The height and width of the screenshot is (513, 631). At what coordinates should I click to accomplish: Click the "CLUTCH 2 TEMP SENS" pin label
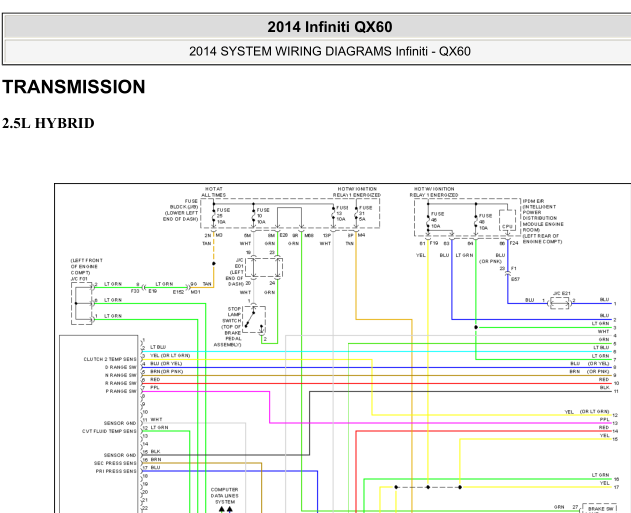click(x=109, y=359)
